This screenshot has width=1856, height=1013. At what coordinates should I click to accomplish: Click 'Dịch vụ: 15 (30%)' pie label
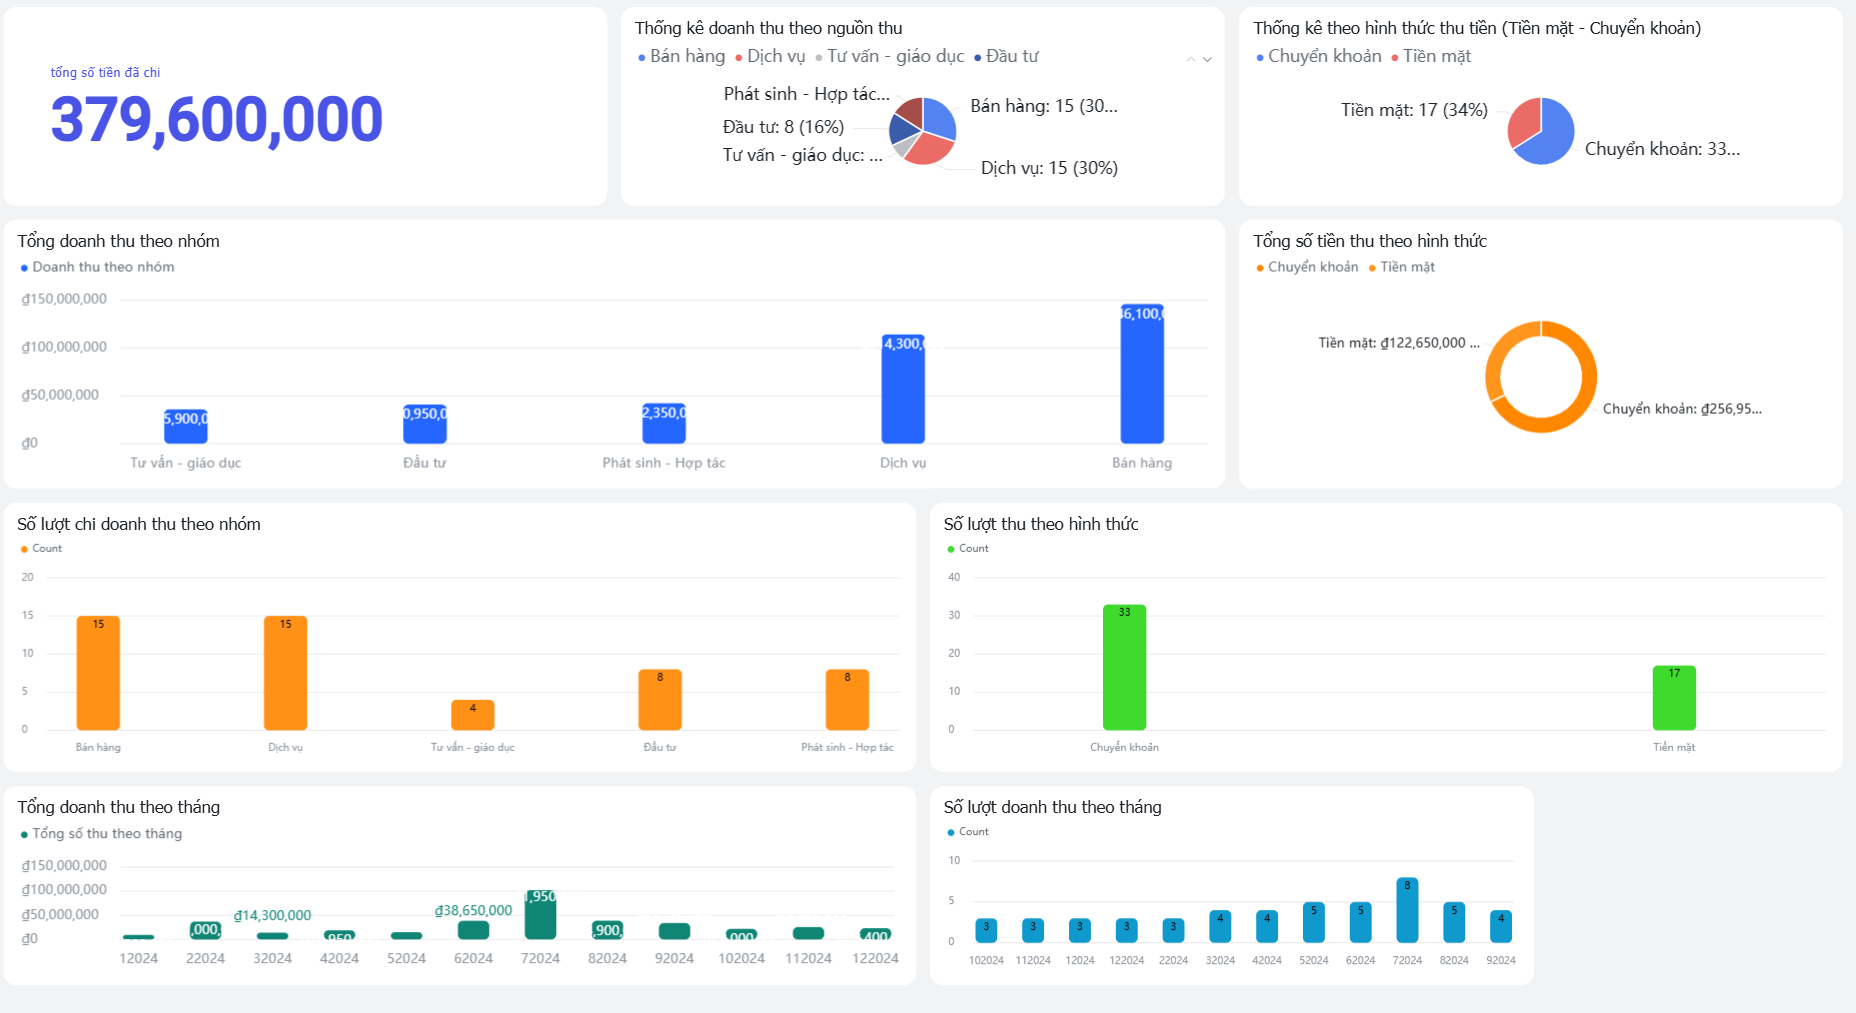pyautogui.click(x=1049, y=168)
